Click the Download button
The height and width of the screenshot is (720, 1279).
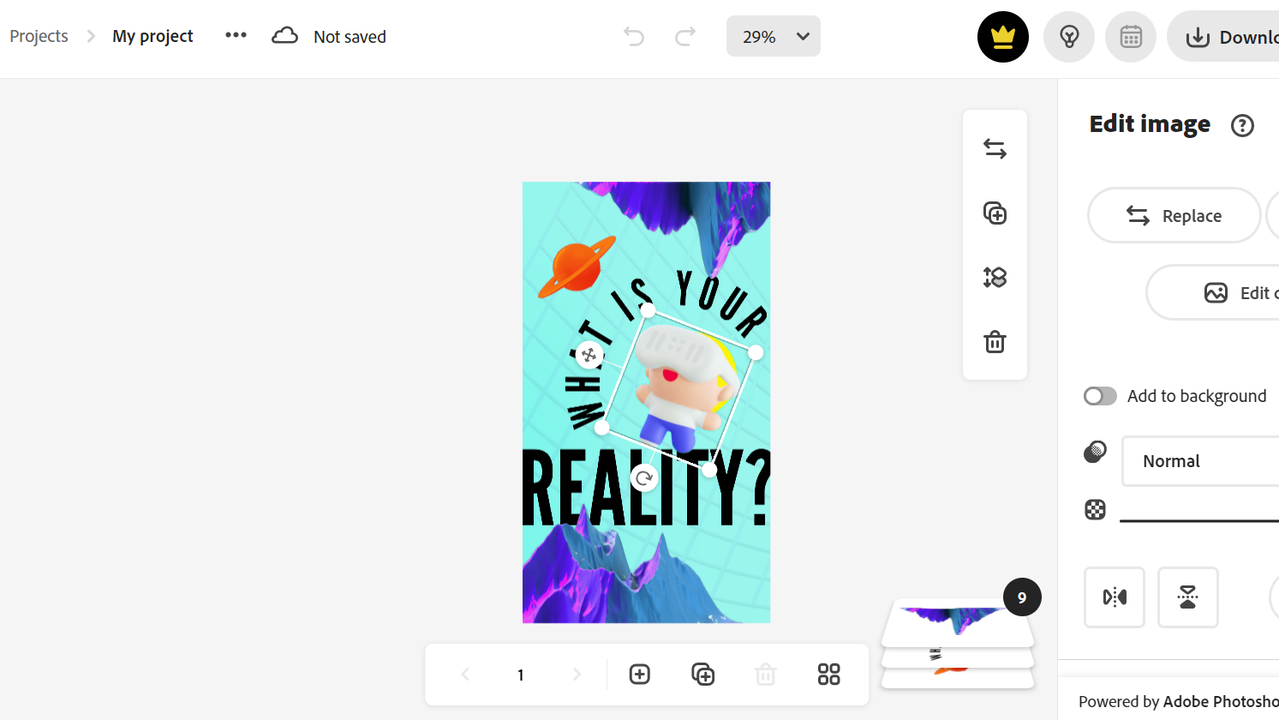[1223, 37]
